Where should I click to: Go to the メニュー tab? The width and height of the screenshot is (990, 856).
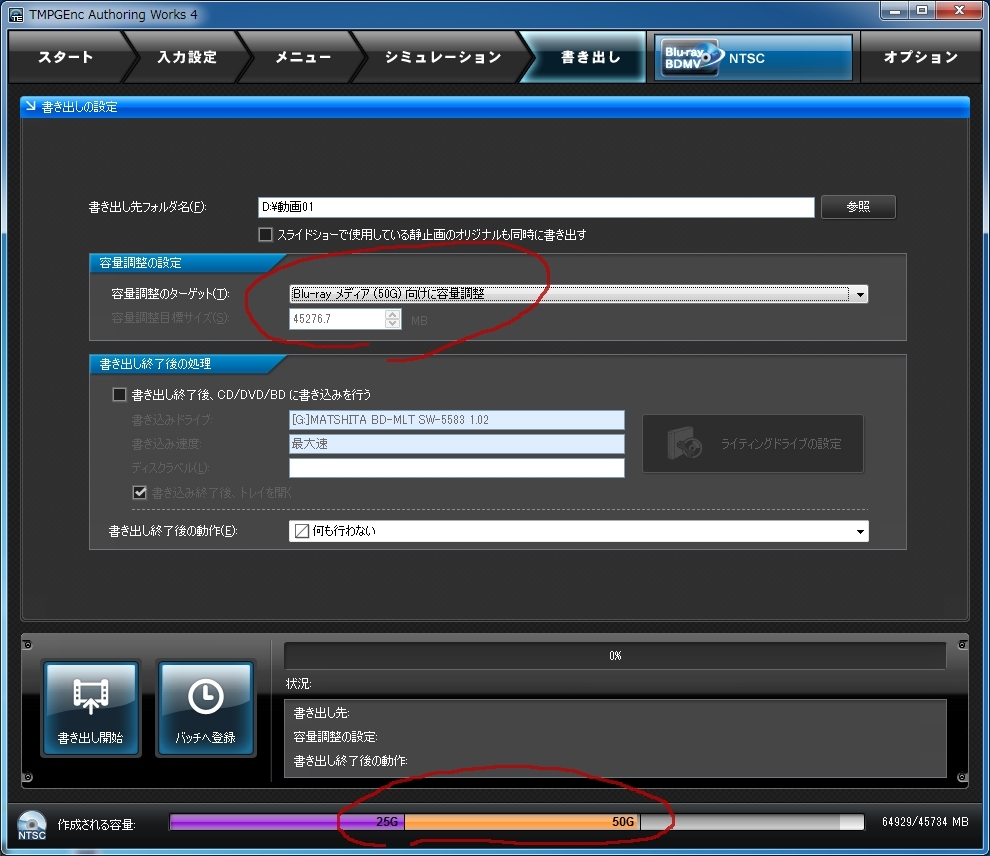coord(303,57)
